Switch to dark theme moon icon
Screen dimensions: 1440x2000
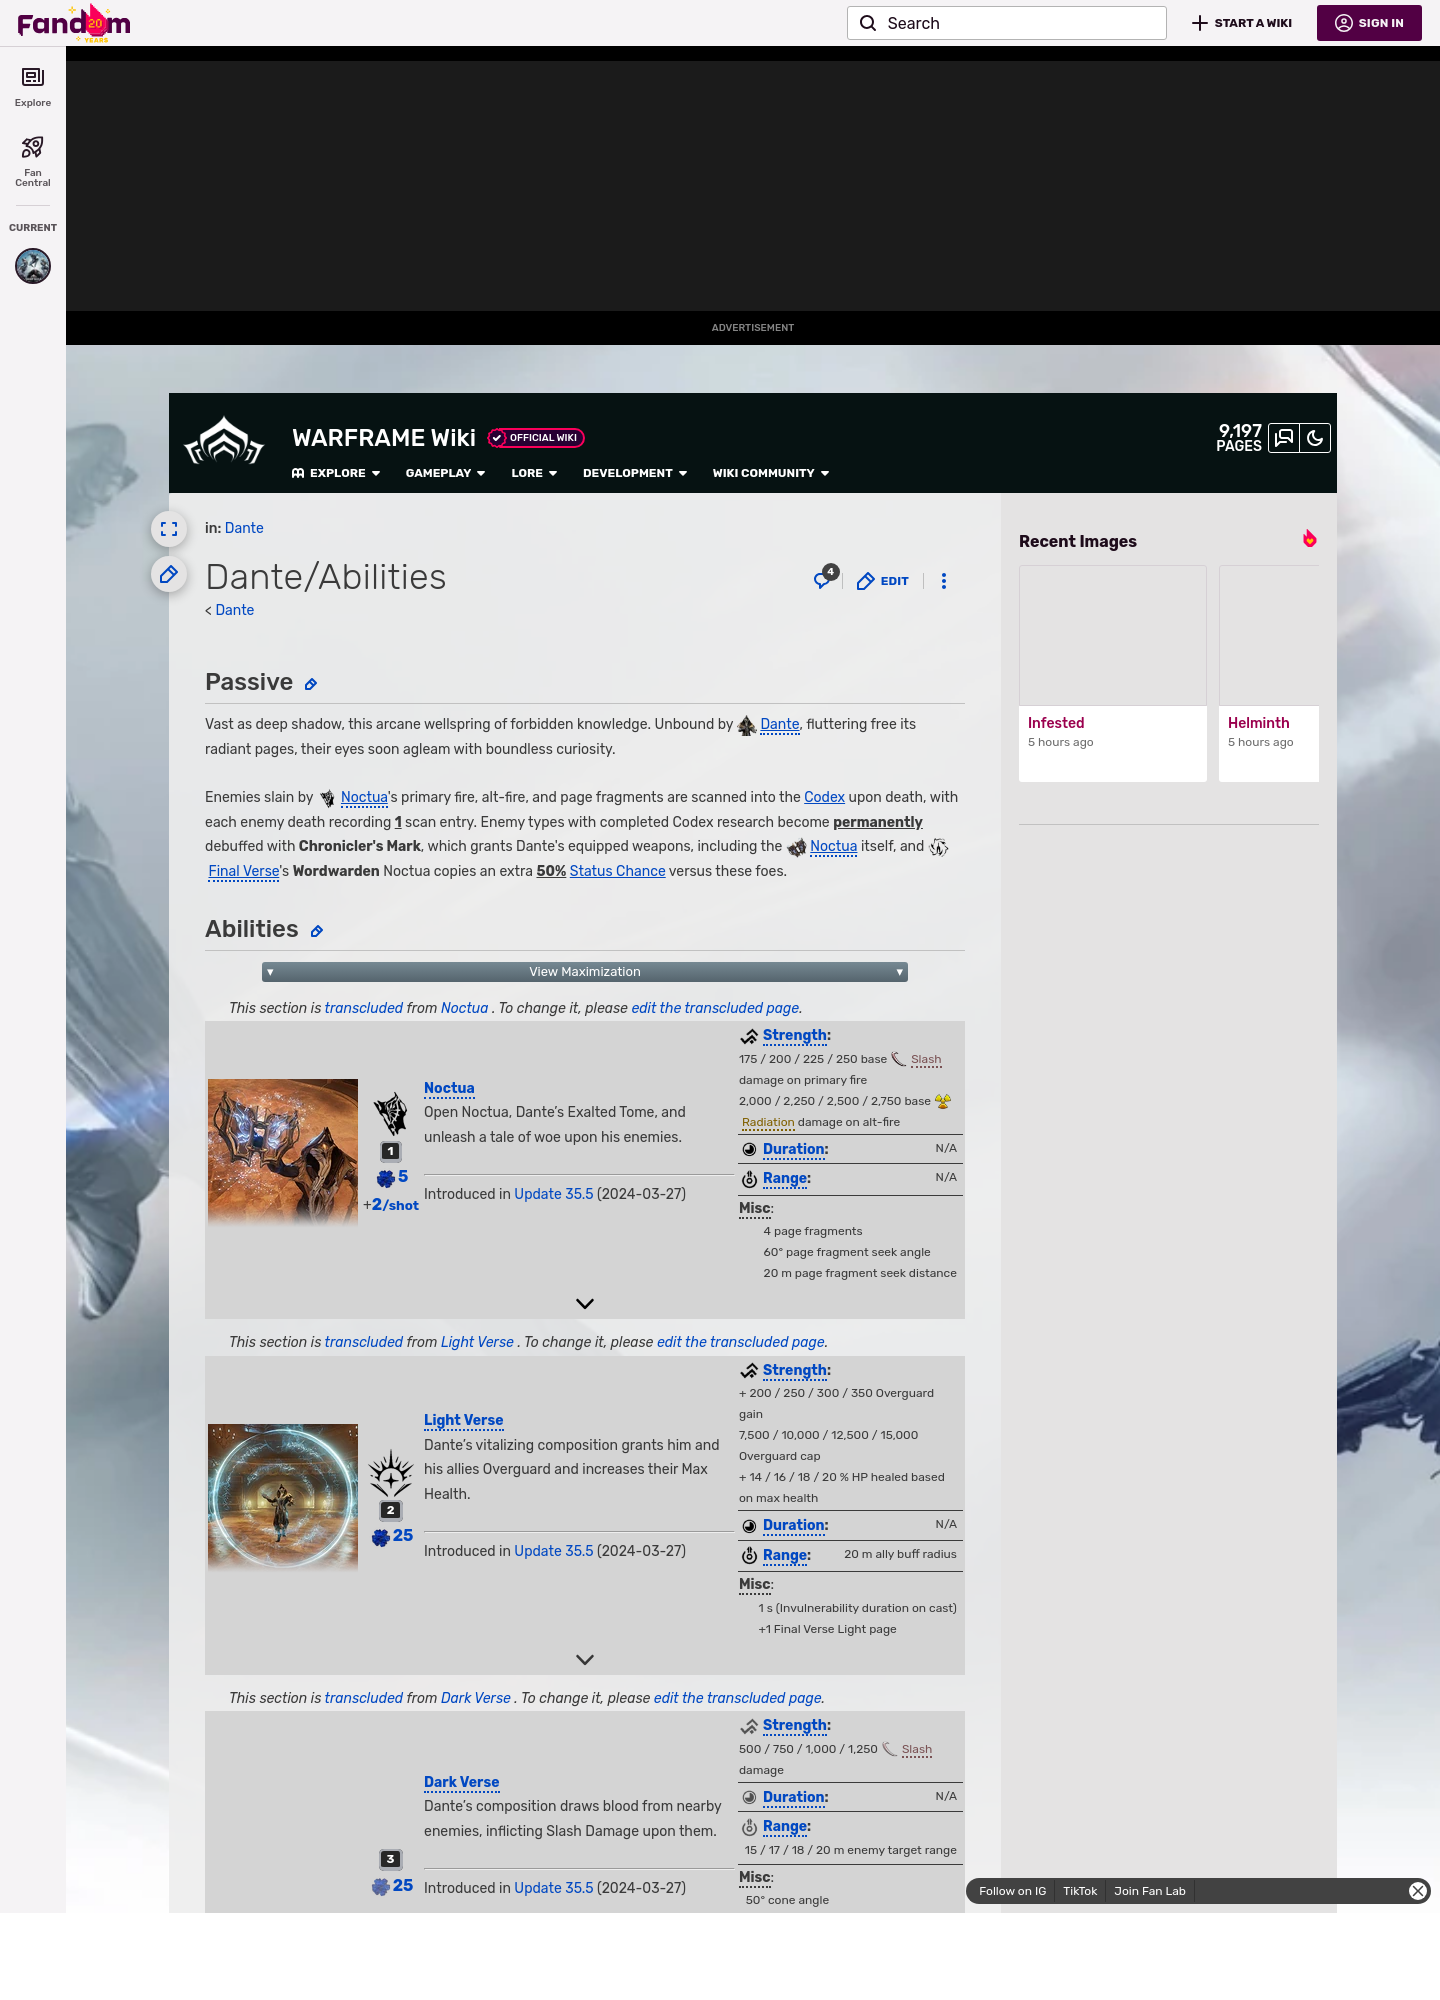pyautogui.click(x=1315, y=438)
